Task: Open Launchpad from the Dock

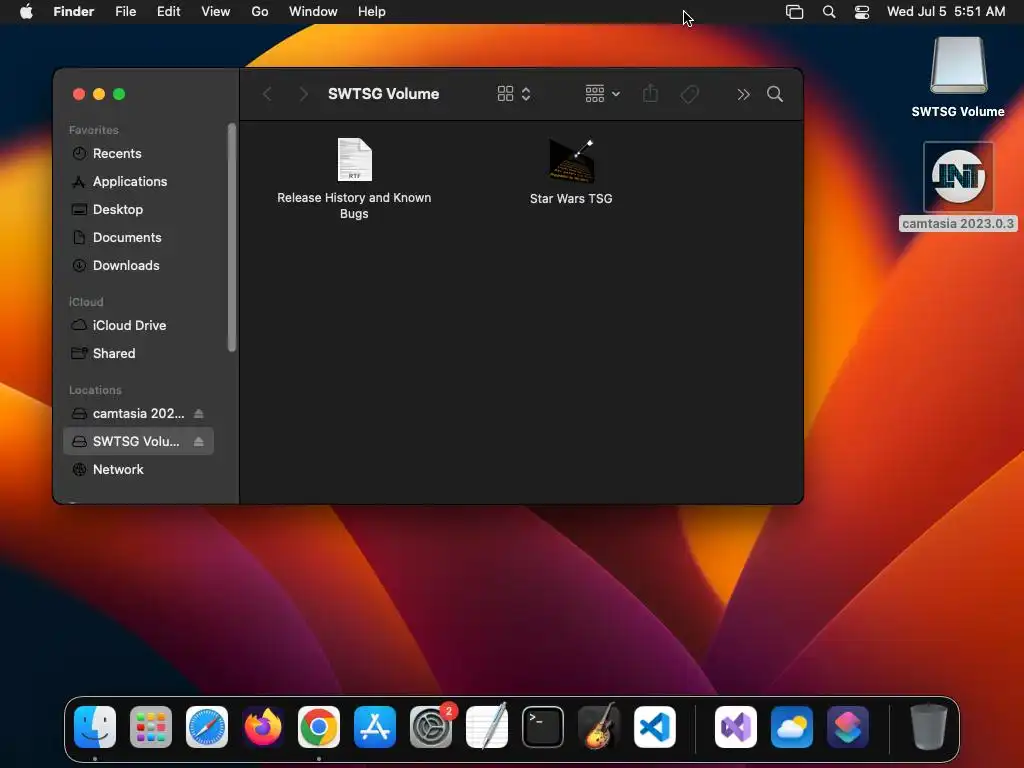Action: (151, 727)
